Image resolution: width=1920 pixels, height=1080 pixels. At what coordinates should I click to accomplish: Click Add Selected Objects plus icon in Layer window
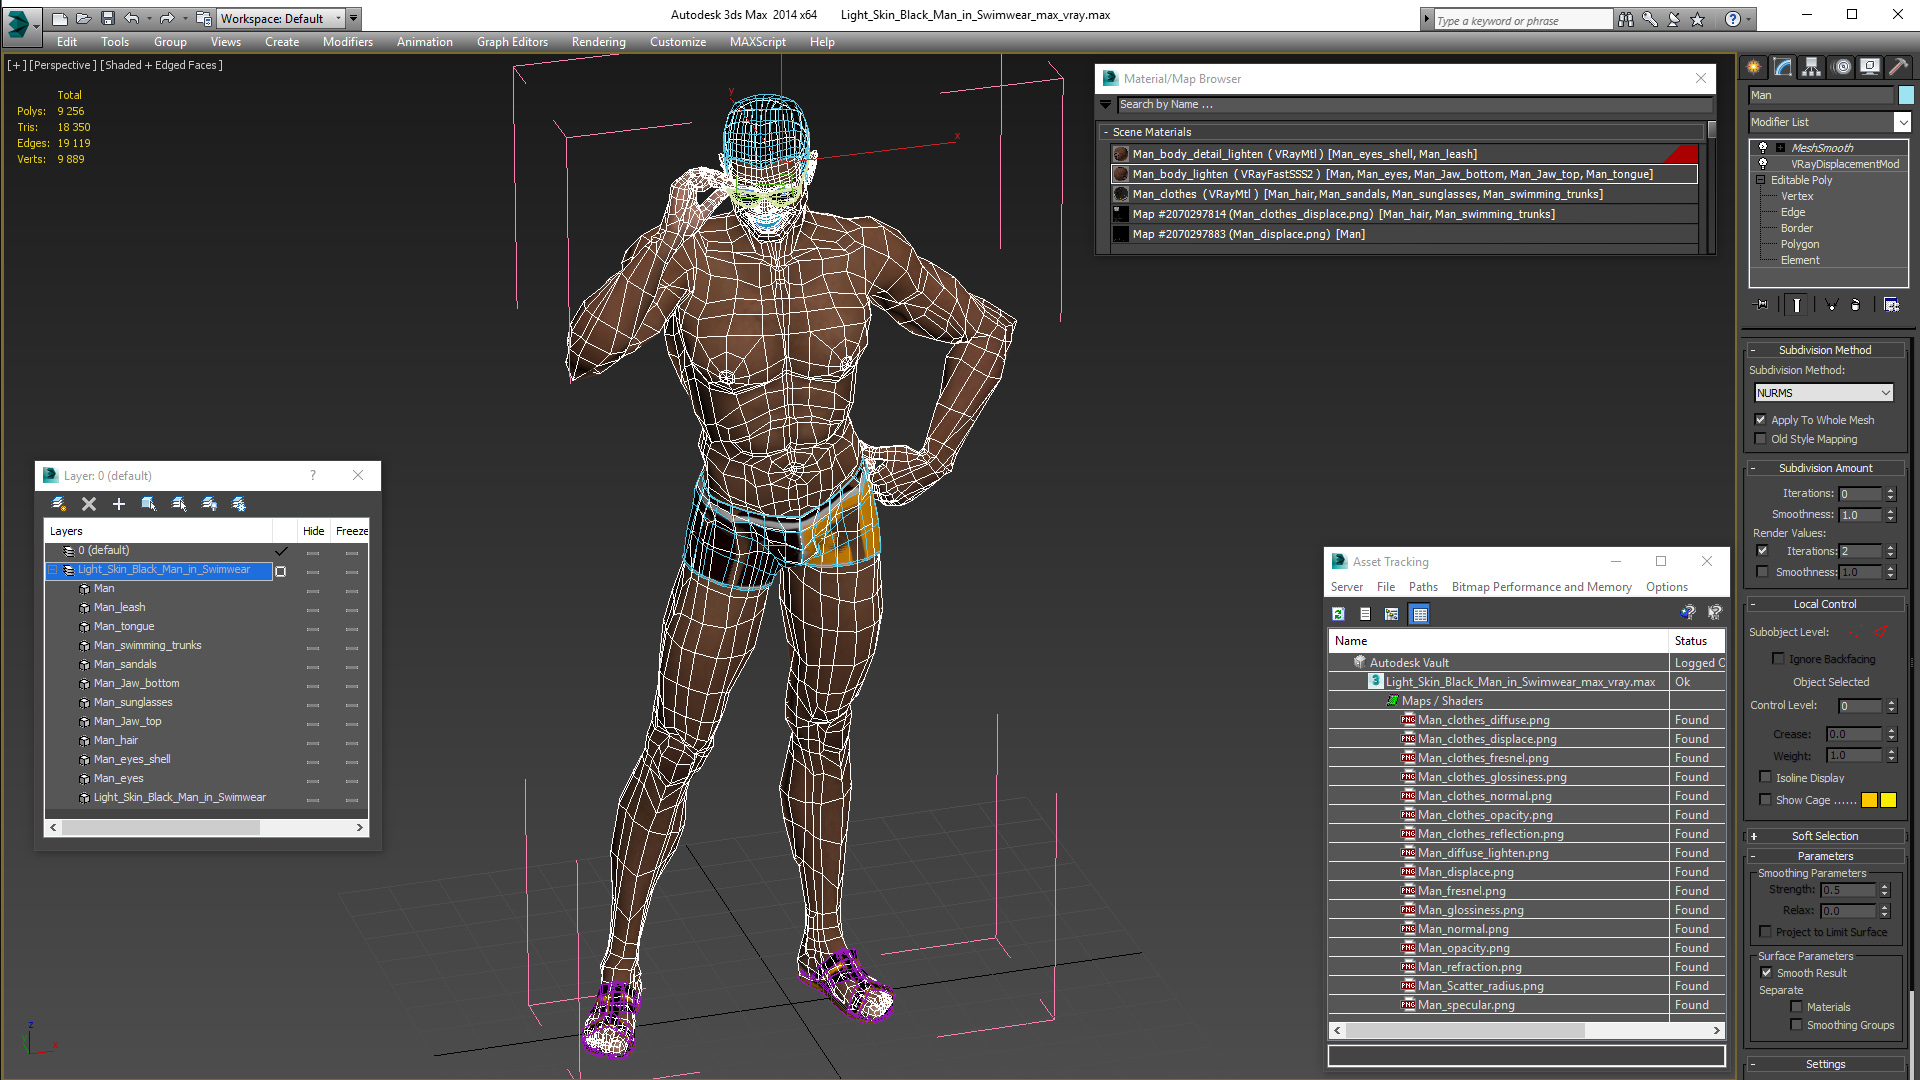click(119, 504)
